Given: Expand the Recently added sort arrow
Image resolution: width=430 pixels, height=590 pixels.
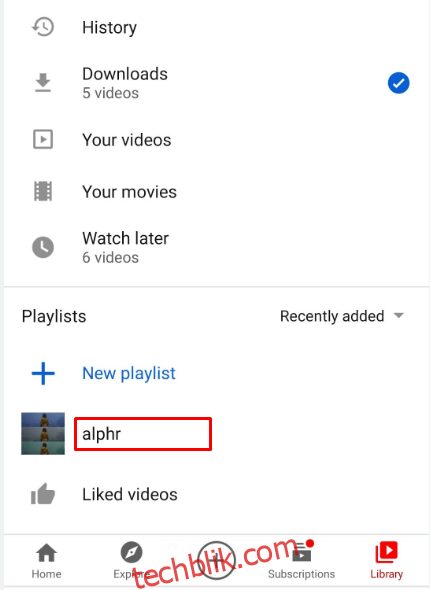Looking at the screenshot, I should coord(399,315).
